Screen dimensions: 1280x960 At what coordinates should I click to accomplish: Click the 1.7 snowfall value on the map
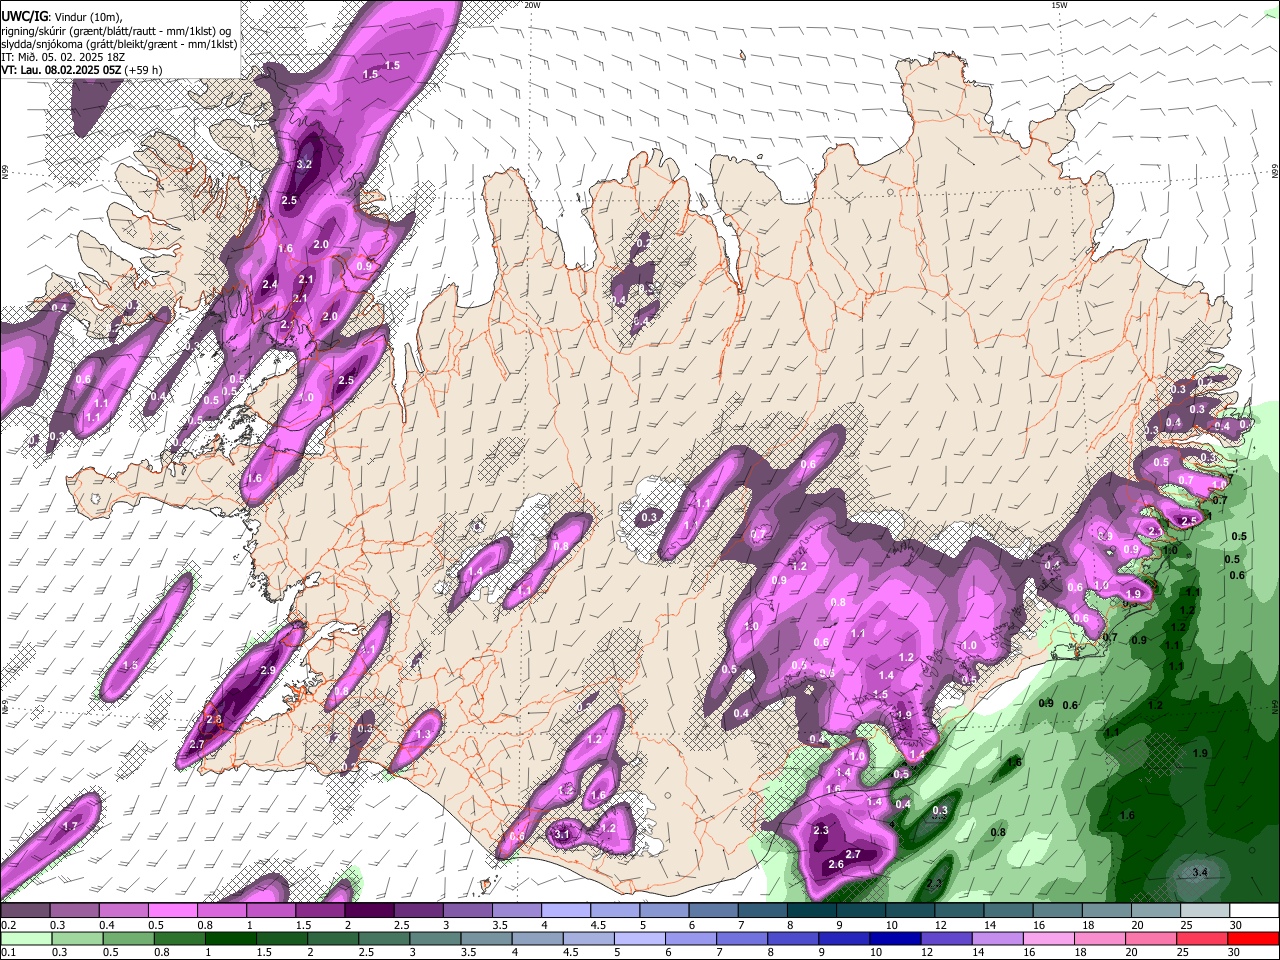[70, 827]
